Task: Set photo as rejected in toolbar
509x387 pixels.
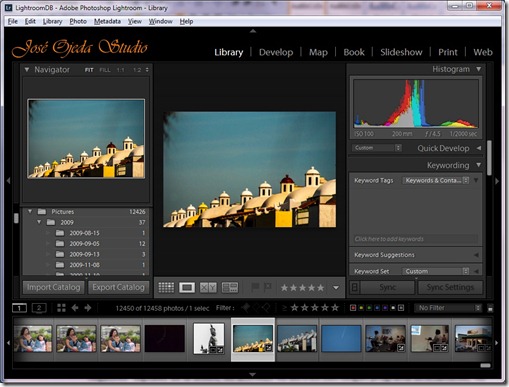Action: pyautogui.click(x=268, y=287)
